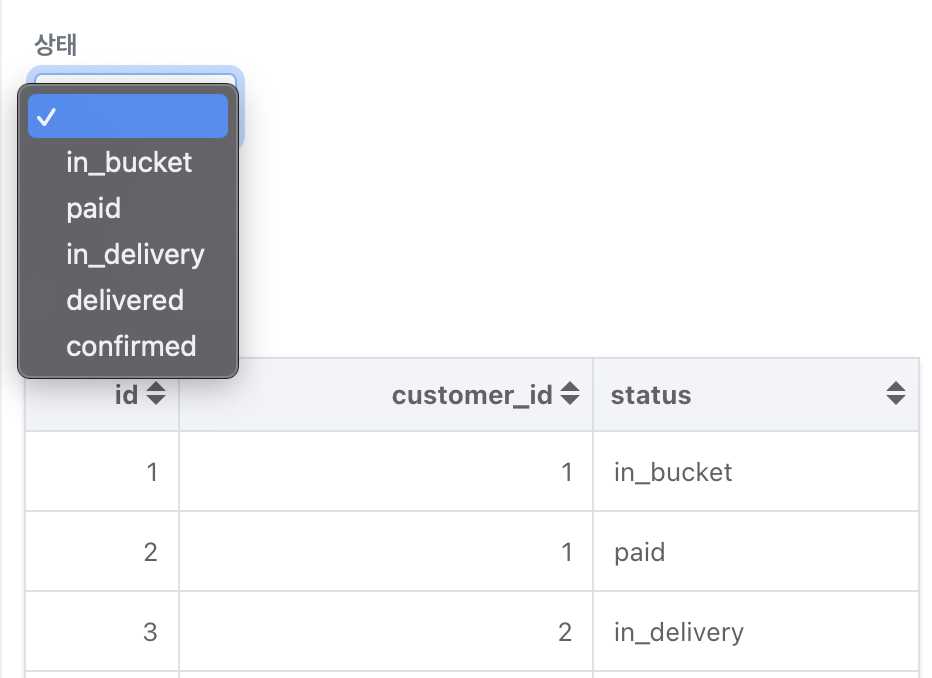This screenshot has height=678, width=932.
Task: Click the in_bucket status cell in the table
Action: [673, 472]
